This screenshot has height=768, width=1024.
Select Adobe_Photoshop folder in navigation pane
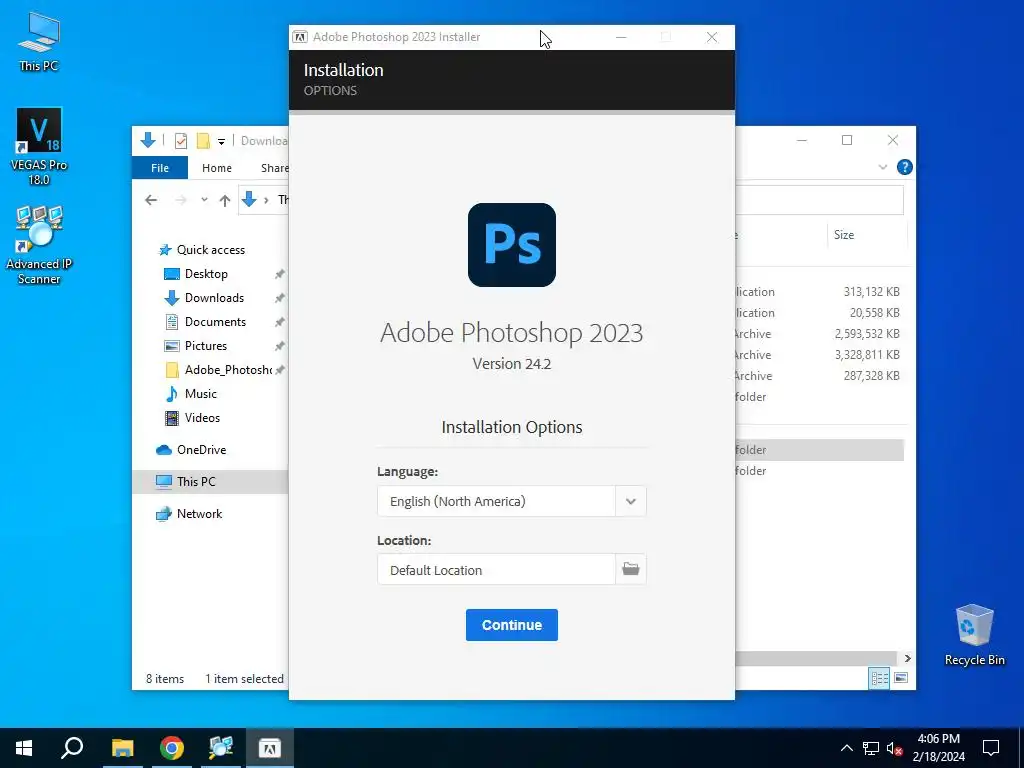point(219,370)
